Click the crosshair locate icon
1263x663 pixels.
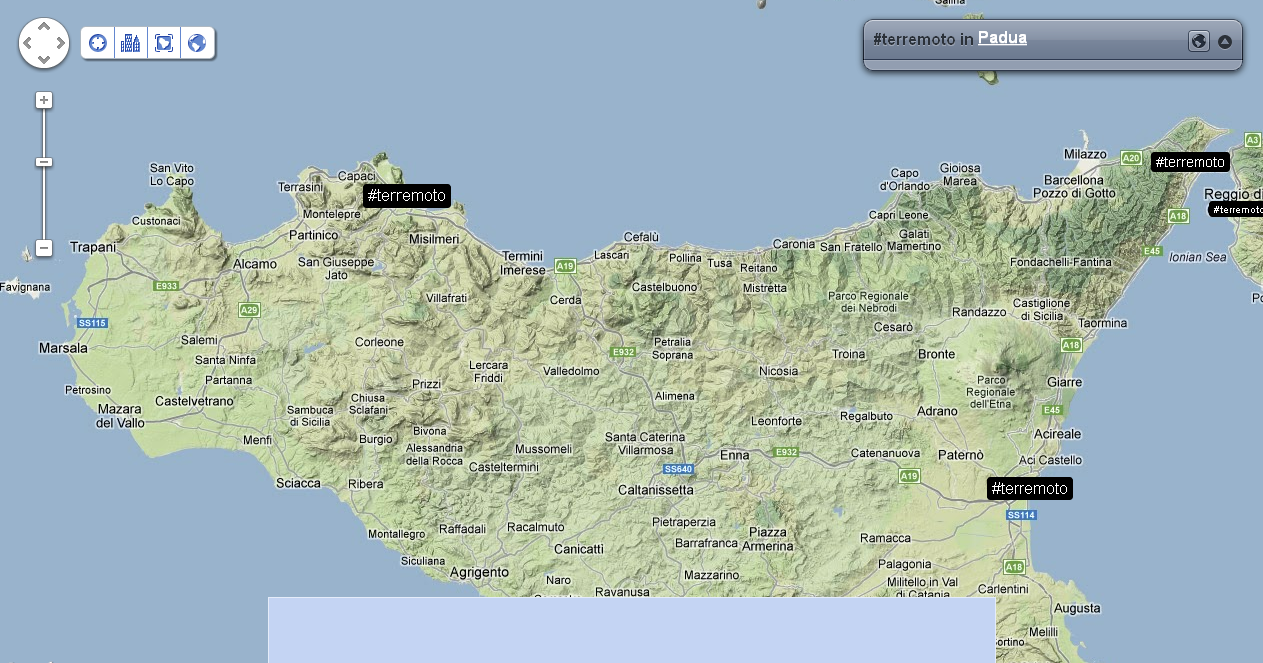click(98, 43)
